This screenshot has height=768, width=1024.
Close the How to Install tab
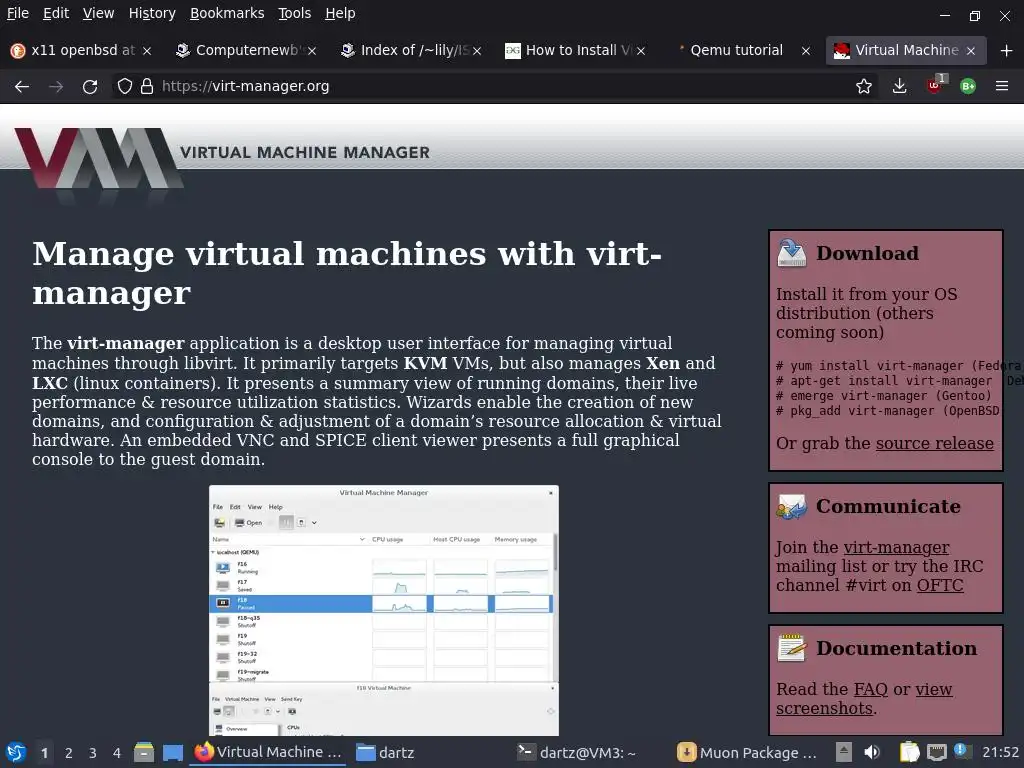tap(641, 51)
